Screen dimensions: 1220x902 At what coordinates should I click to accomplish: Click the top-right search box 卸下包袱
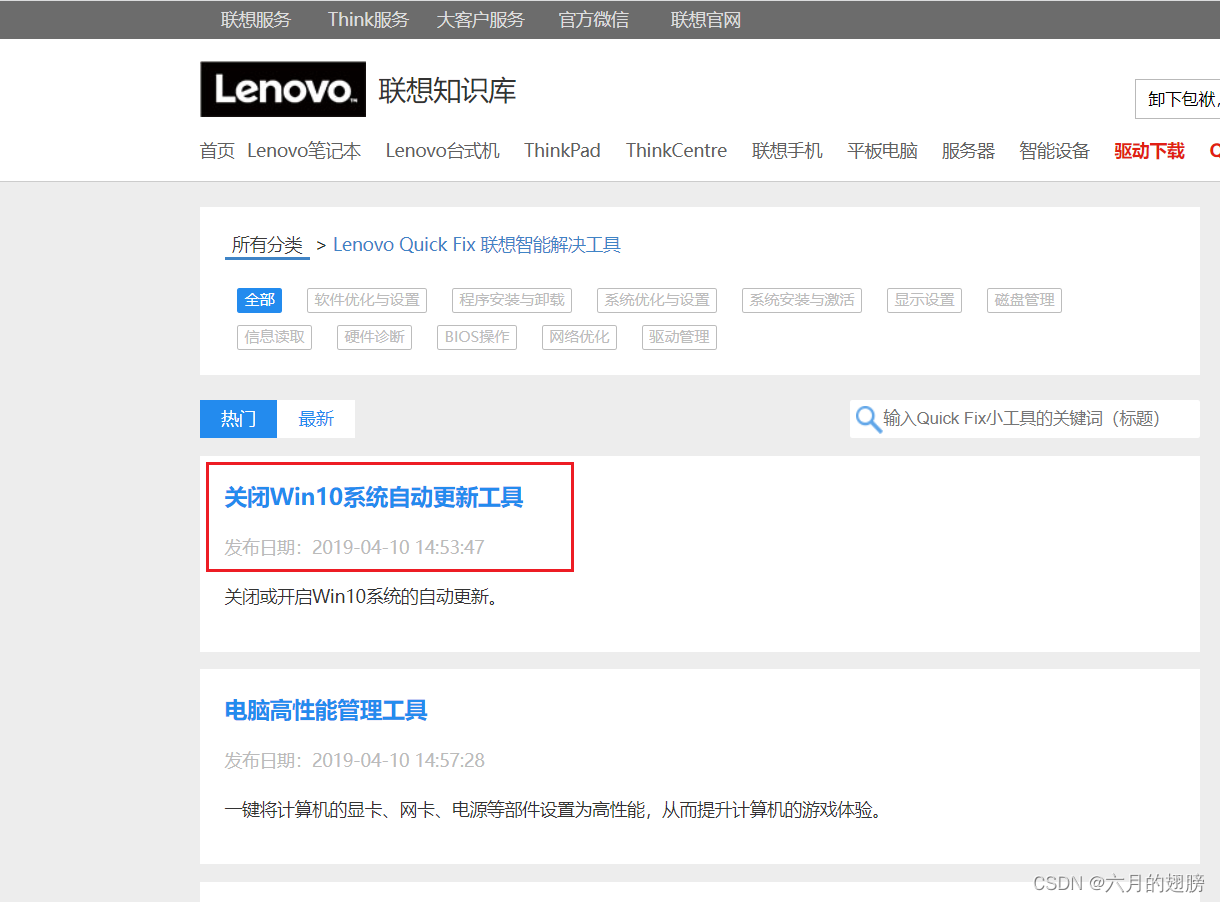[x=1177, y=99]
